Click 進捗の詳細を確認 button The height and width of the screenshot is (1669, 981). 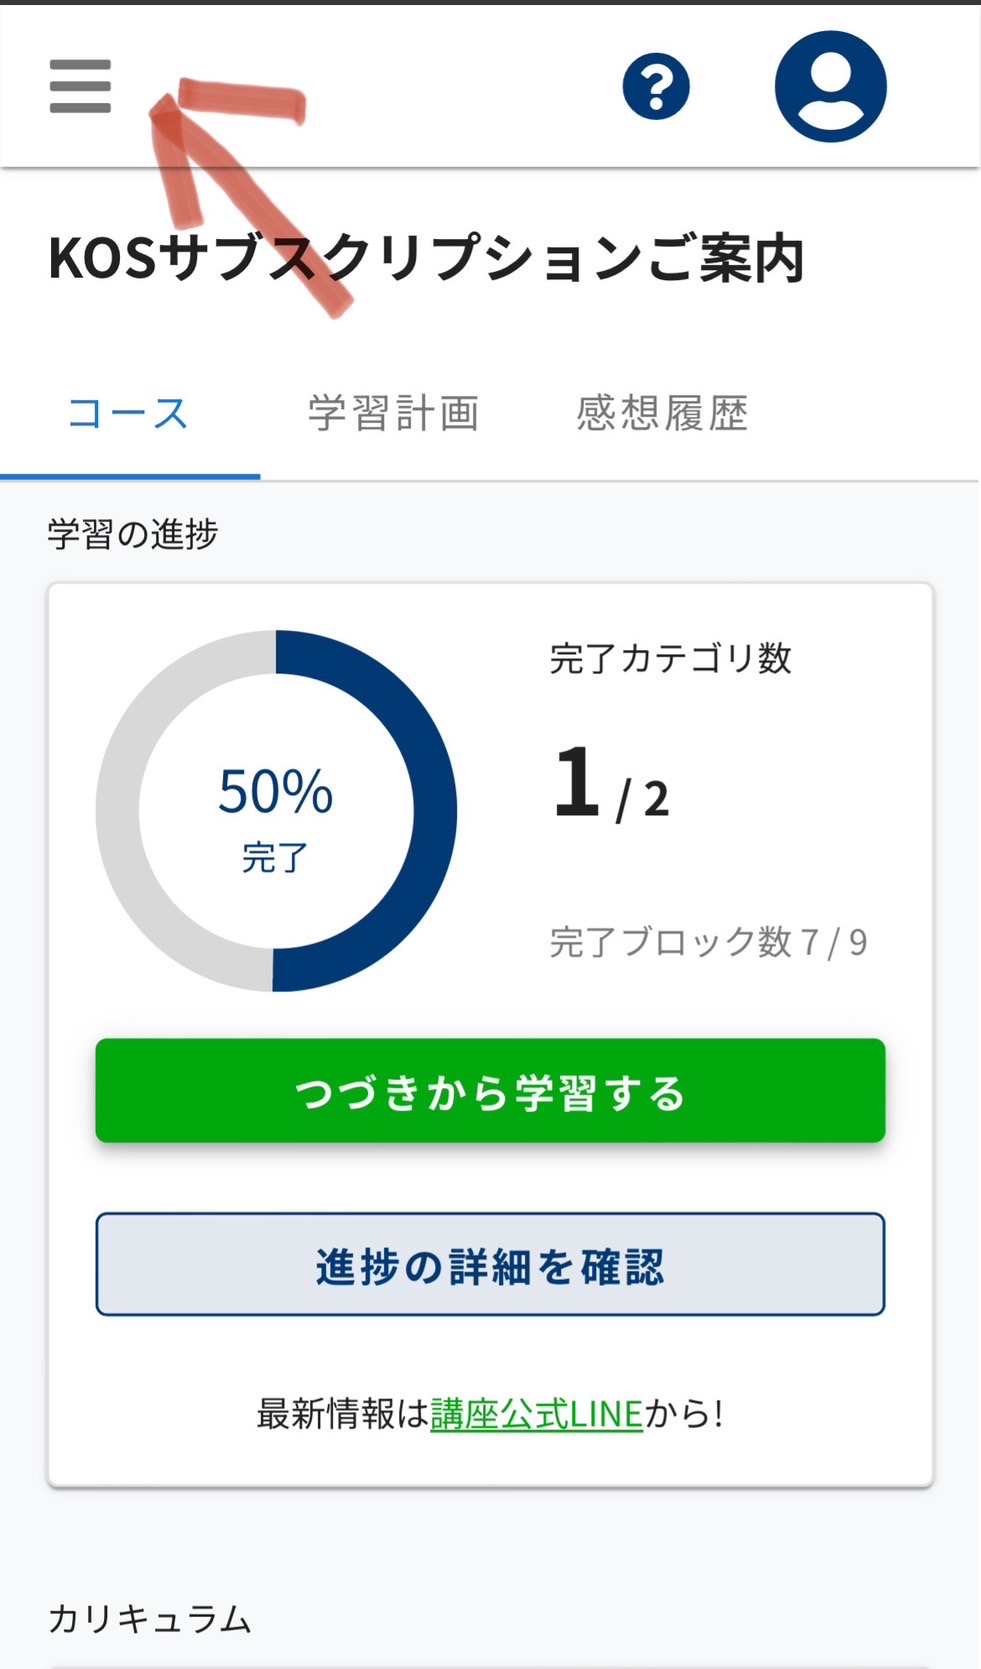[490, 1265]
